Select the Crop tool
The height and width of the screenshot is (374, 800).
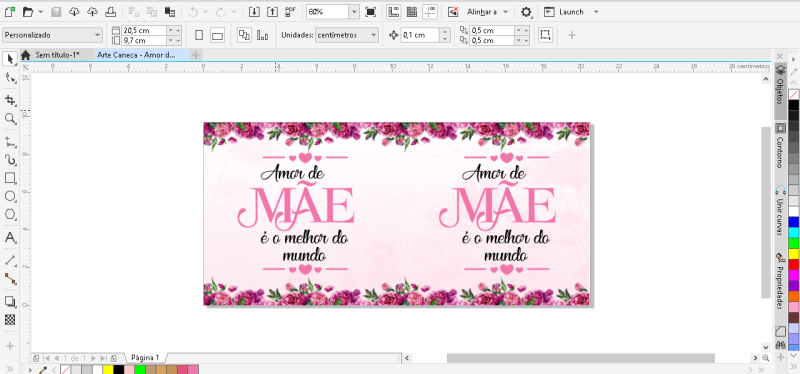(x=10, y=100)
